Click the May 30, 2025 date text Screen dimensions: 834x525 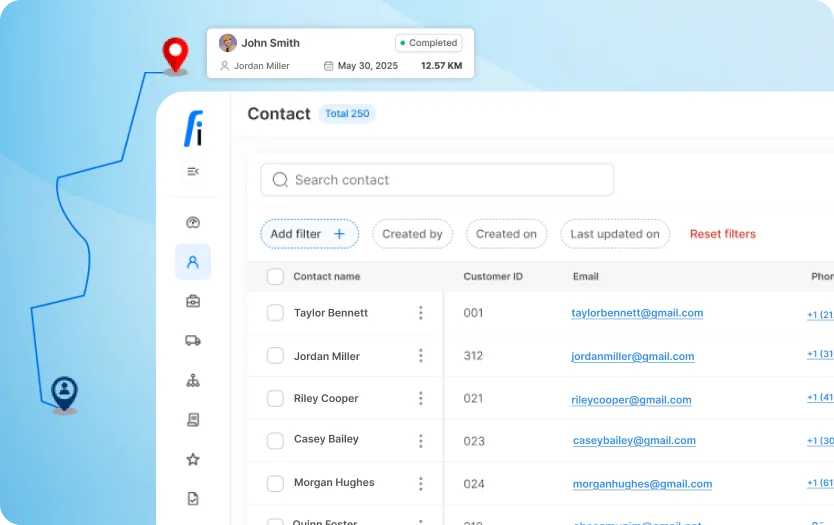click(368, 66)
